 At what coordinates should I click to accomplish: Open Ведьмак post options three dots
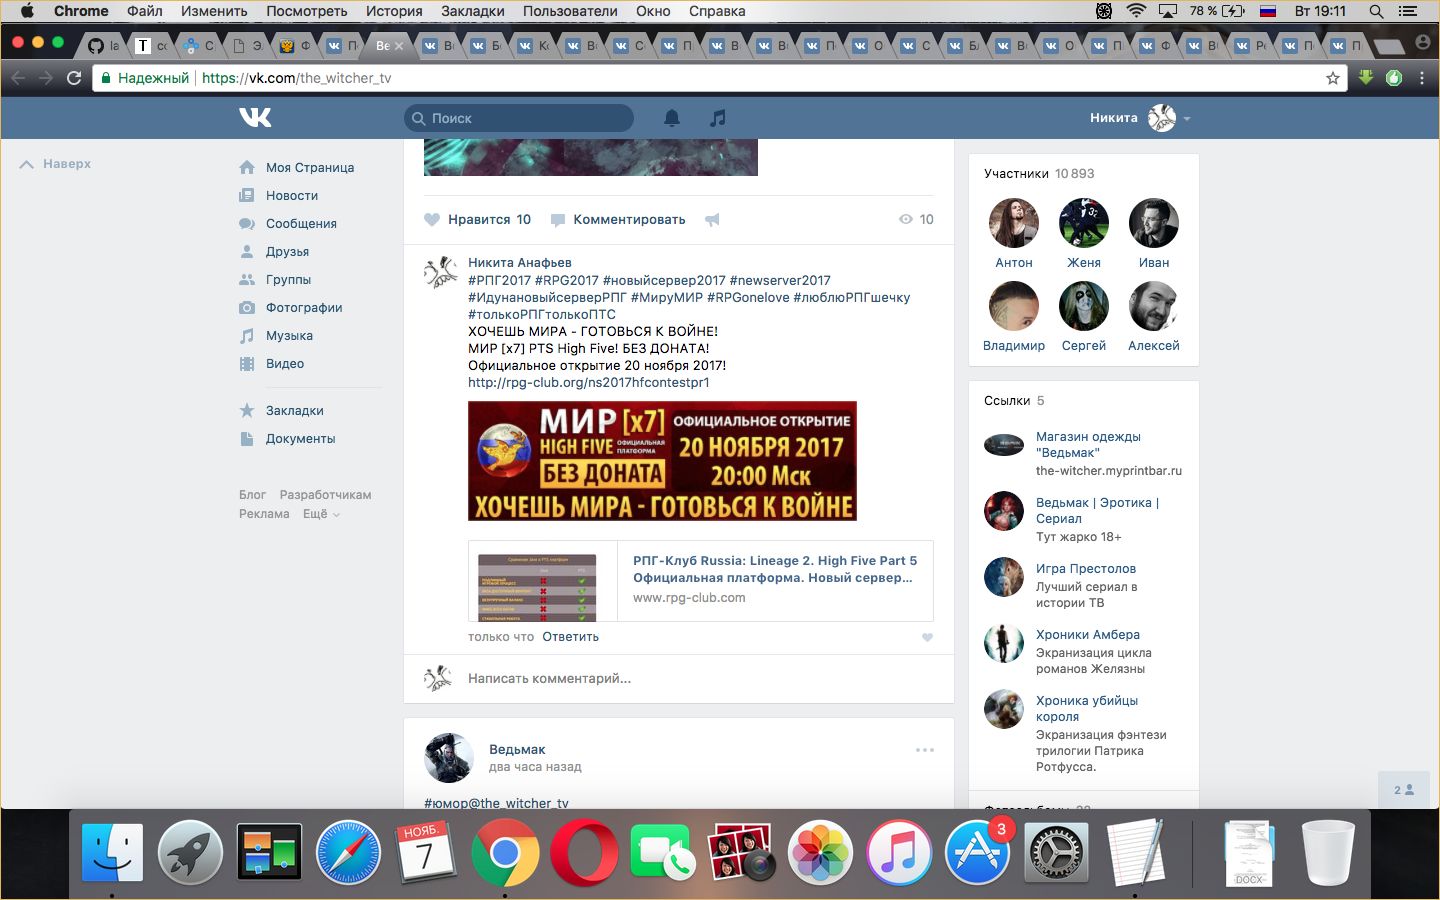pyautogui.click(x=925, y=749)
